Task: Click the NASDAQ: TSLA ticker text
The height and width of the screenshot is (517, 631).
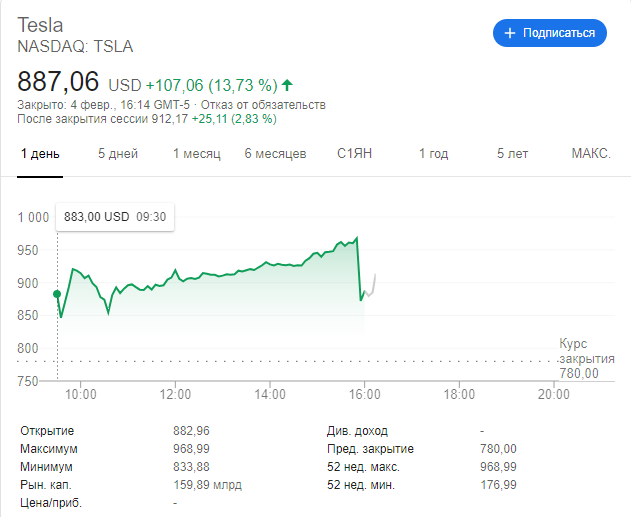Action: click(75, 46)
